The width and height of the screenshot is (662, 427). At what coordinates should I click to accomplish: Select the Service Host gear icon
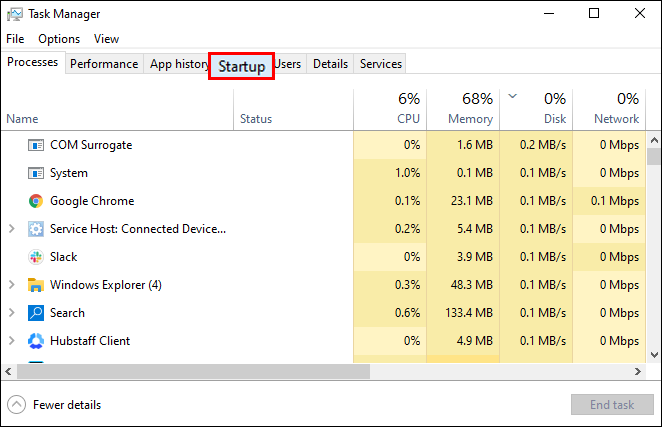pyautogui.click(x=36, y=229)
